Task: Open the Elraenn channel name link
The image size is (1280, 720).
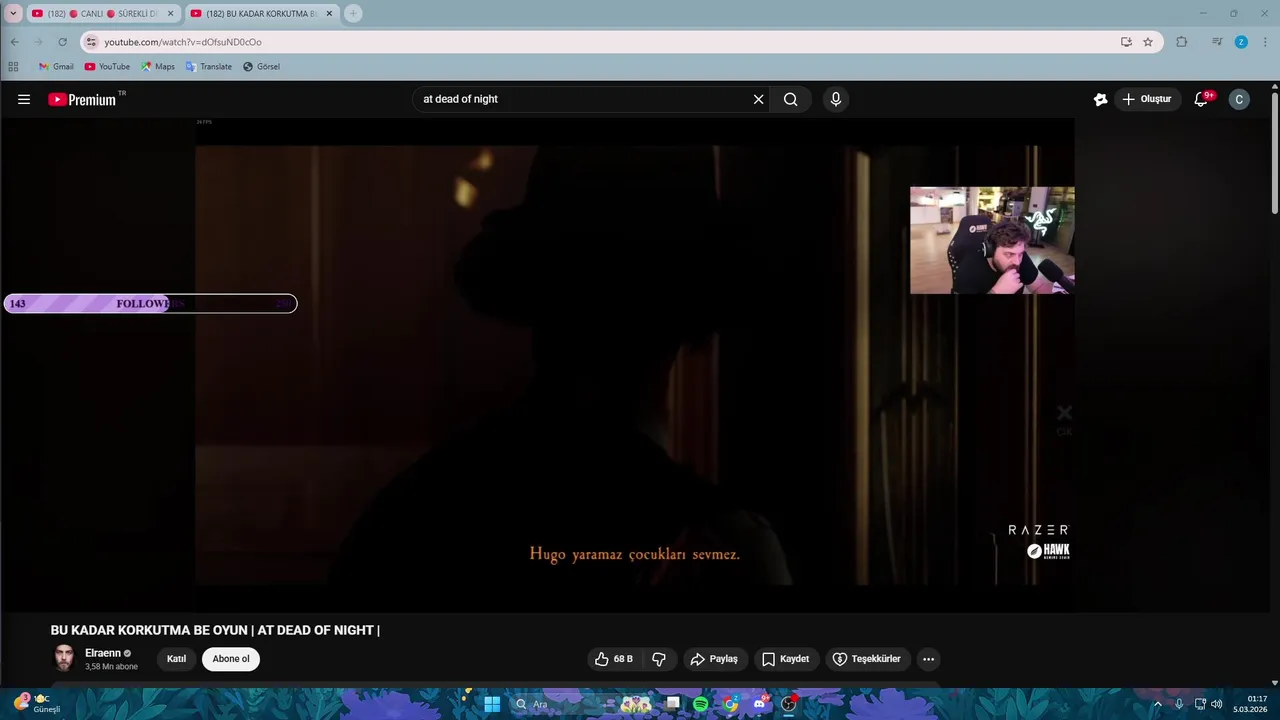Action: click(x=103, y=653)
